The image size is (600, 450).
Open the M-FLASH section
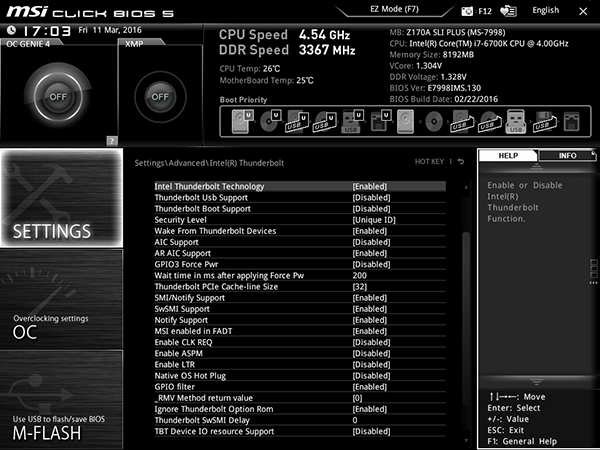coord(62,400)
